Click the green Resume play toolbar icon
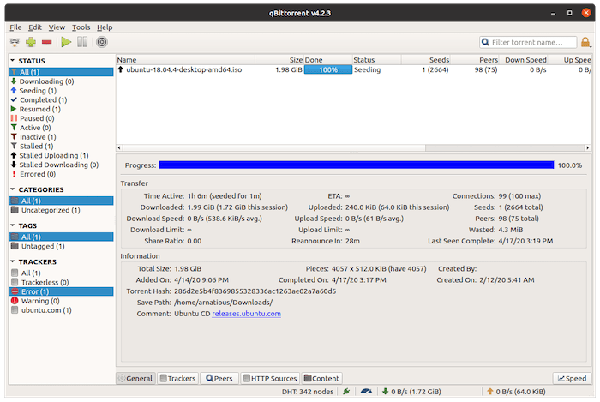 [66, 42]
